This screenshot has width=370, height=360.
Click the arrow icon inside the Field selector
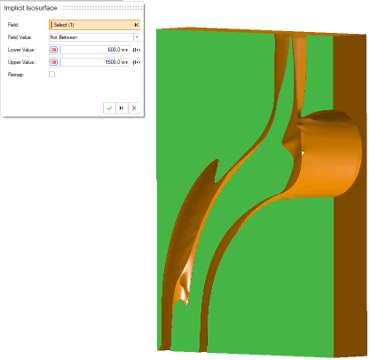coord(136,25)
